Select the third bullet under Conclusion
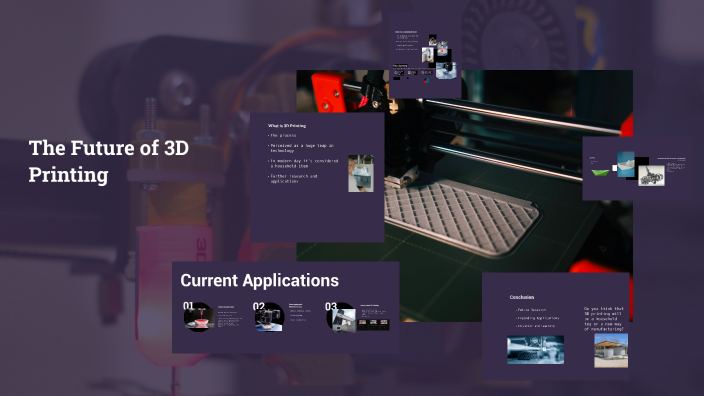 [535, 326]
